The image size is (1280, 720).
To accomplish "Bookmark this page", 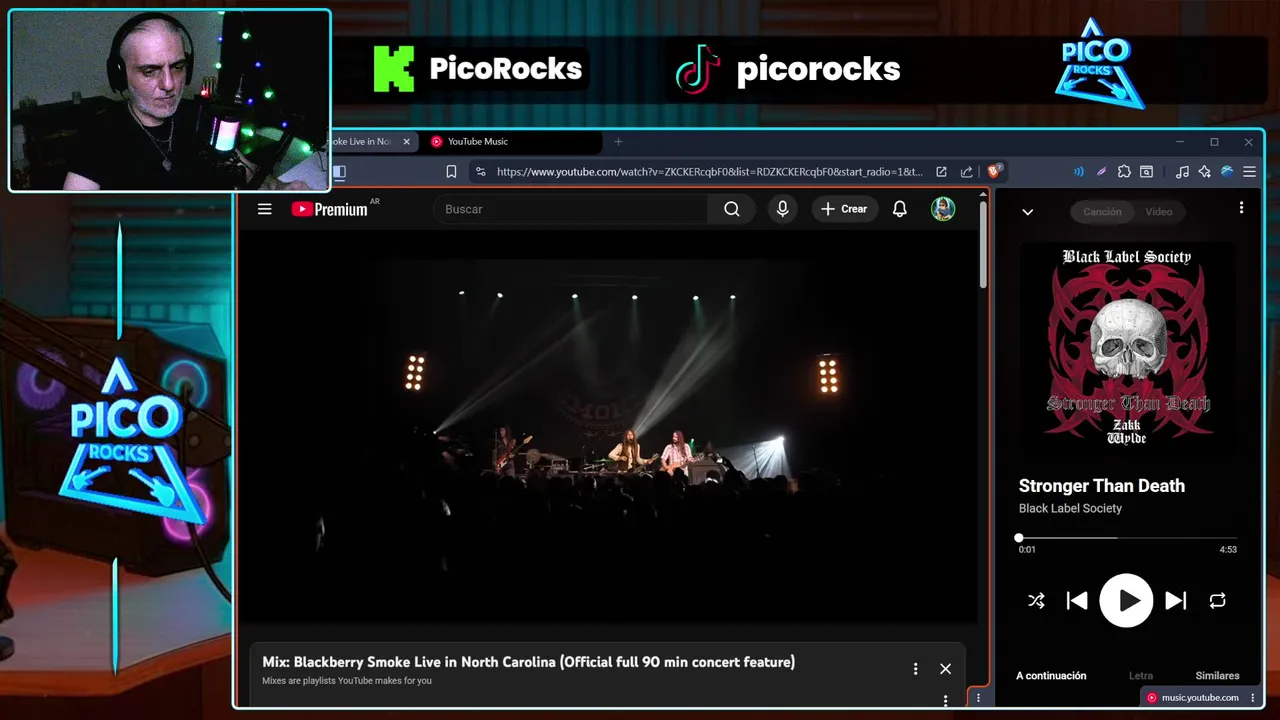I will [451, 172].
